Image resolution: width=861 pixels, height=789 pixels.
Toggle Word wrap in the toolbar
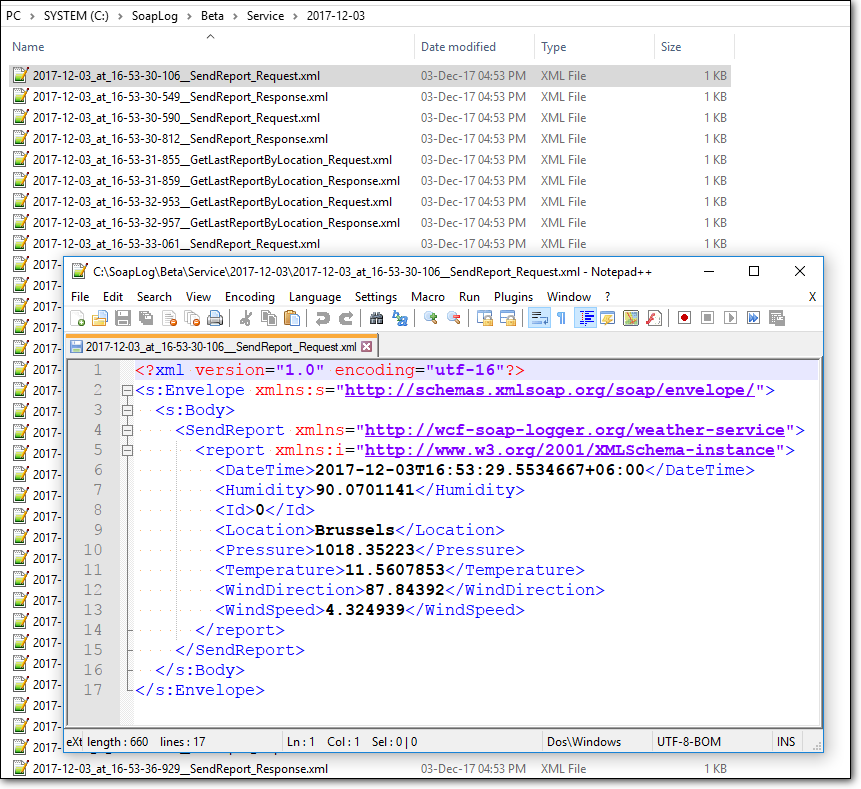pyautogui.click(x=538, y=319)
